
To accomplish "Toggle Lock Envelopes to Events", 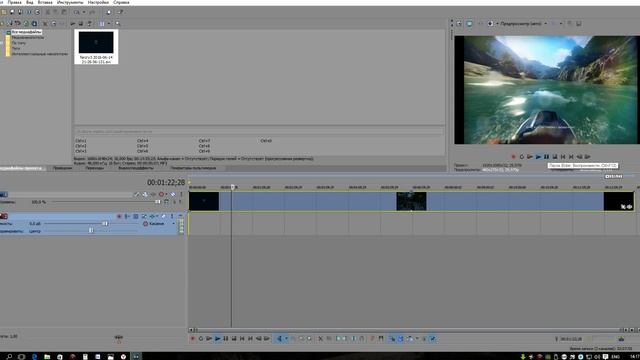I will tap(424, 339).
